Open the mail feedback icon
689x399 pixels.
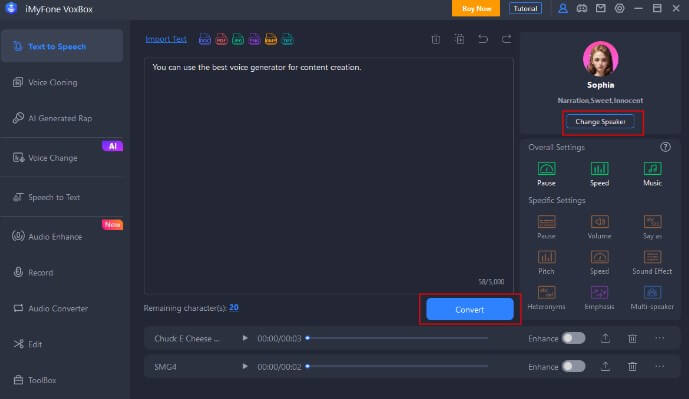pyautogui.click(x=600, y=8)
